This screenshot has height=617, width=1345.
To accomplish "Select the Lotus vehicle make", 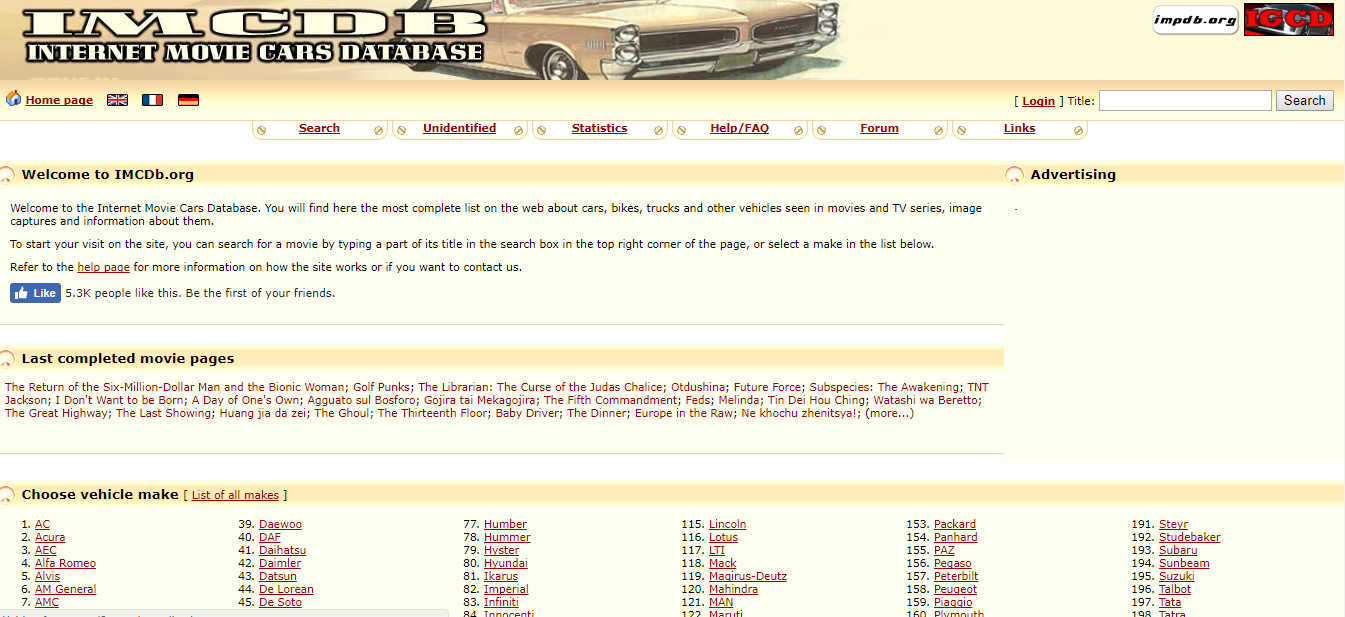I will (723, 537).
